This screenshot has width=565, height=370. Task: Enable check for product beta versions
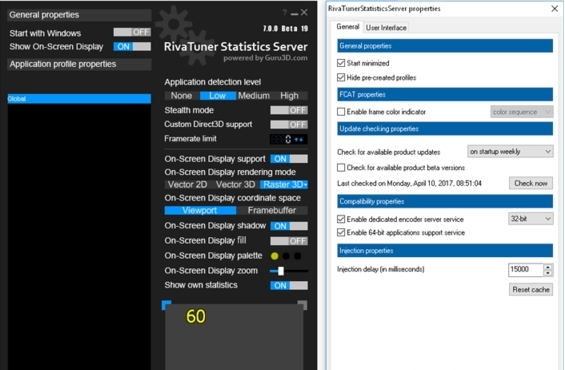[x=341, y=168]
